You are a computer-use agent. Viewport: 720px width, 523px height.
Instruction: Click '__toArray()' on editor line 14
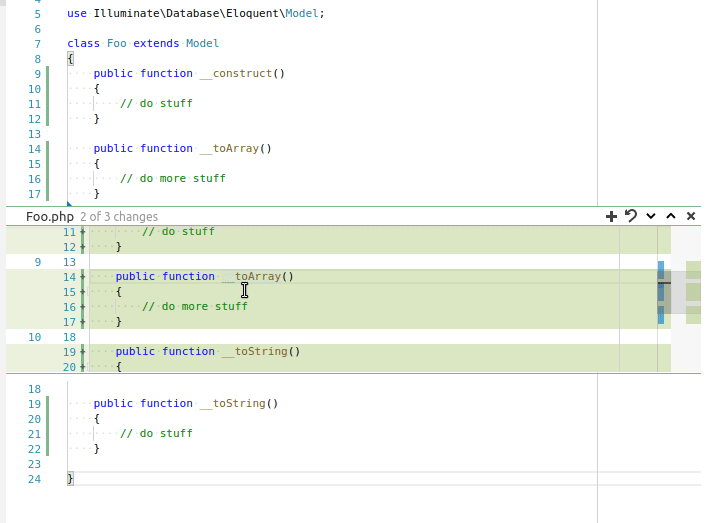tap(236, 148)
